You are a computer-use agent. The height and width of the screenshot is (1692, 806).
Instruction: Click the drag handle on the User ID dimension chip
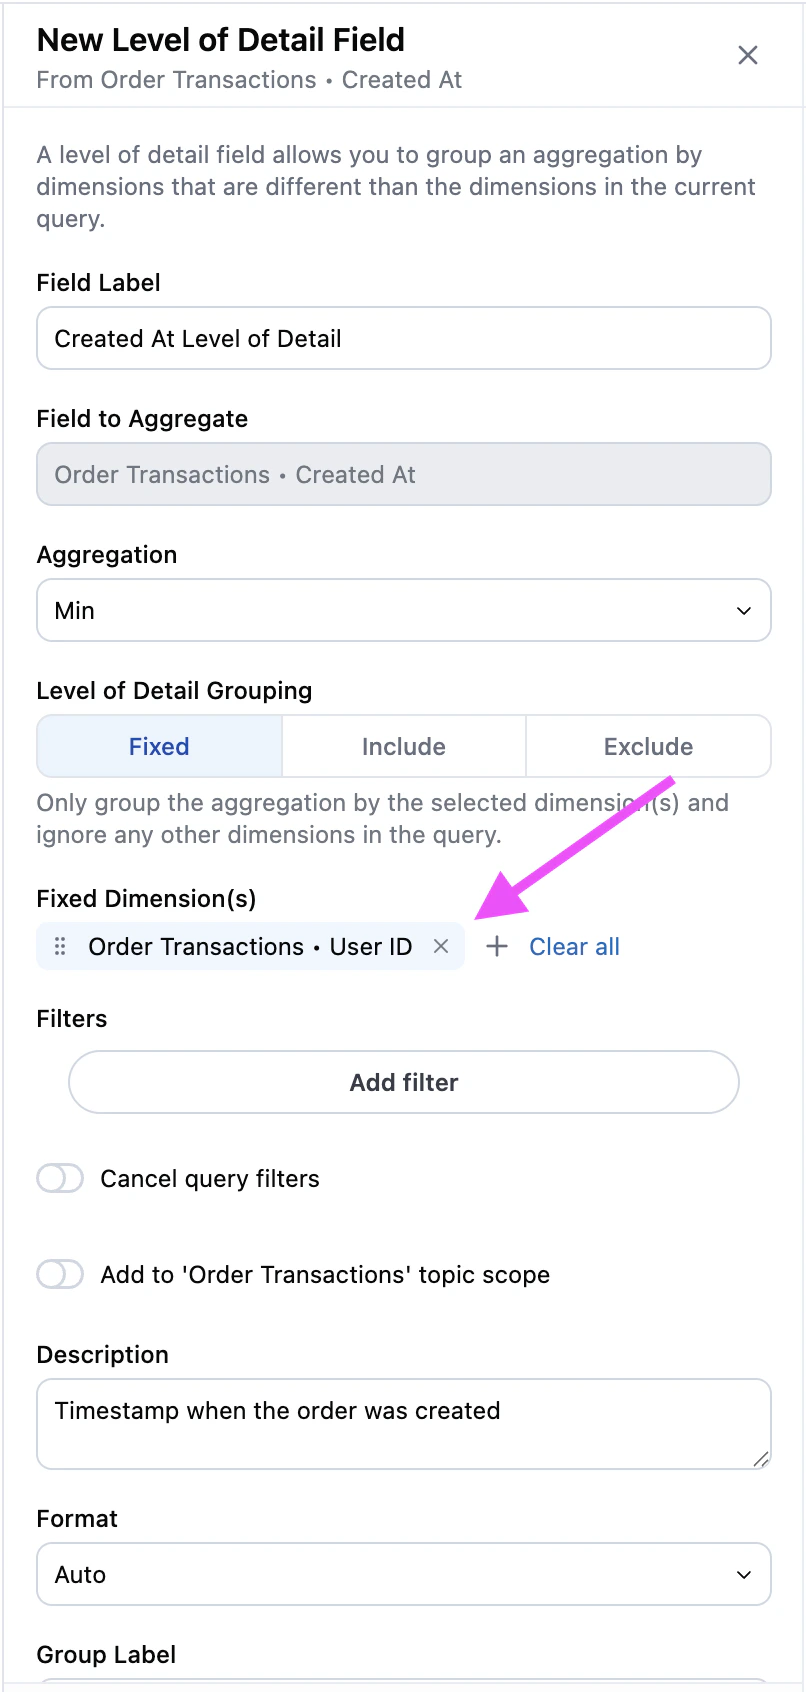[60, 946]
